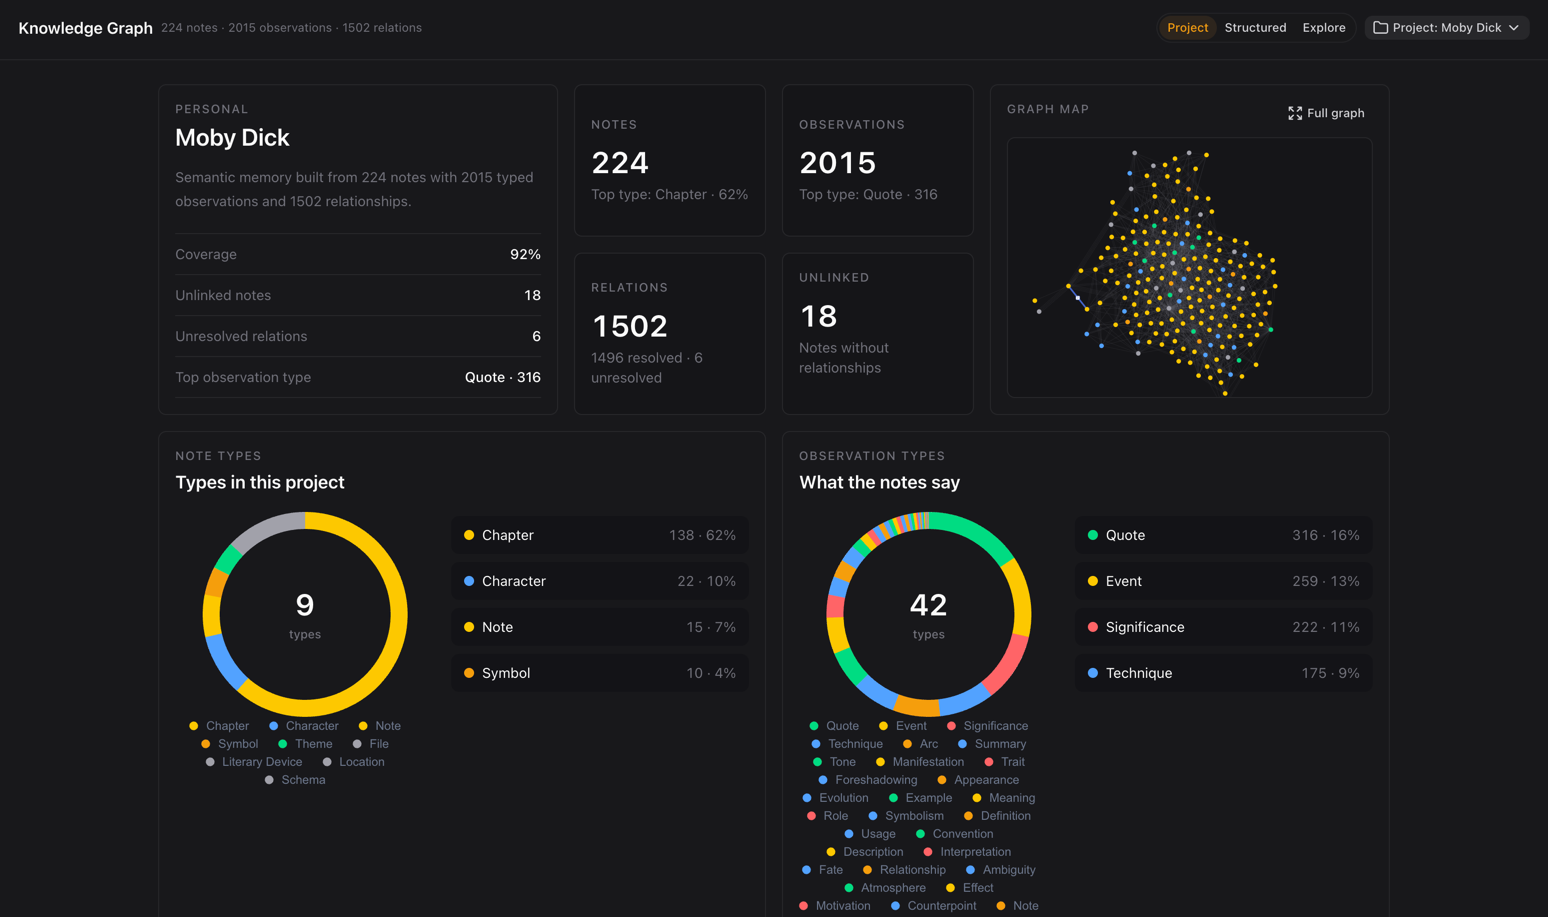Image resolution: width=1548 pixels, height=917 pixels.
Task: Switch to the Project tab
Action: [x=1187, y=28]
